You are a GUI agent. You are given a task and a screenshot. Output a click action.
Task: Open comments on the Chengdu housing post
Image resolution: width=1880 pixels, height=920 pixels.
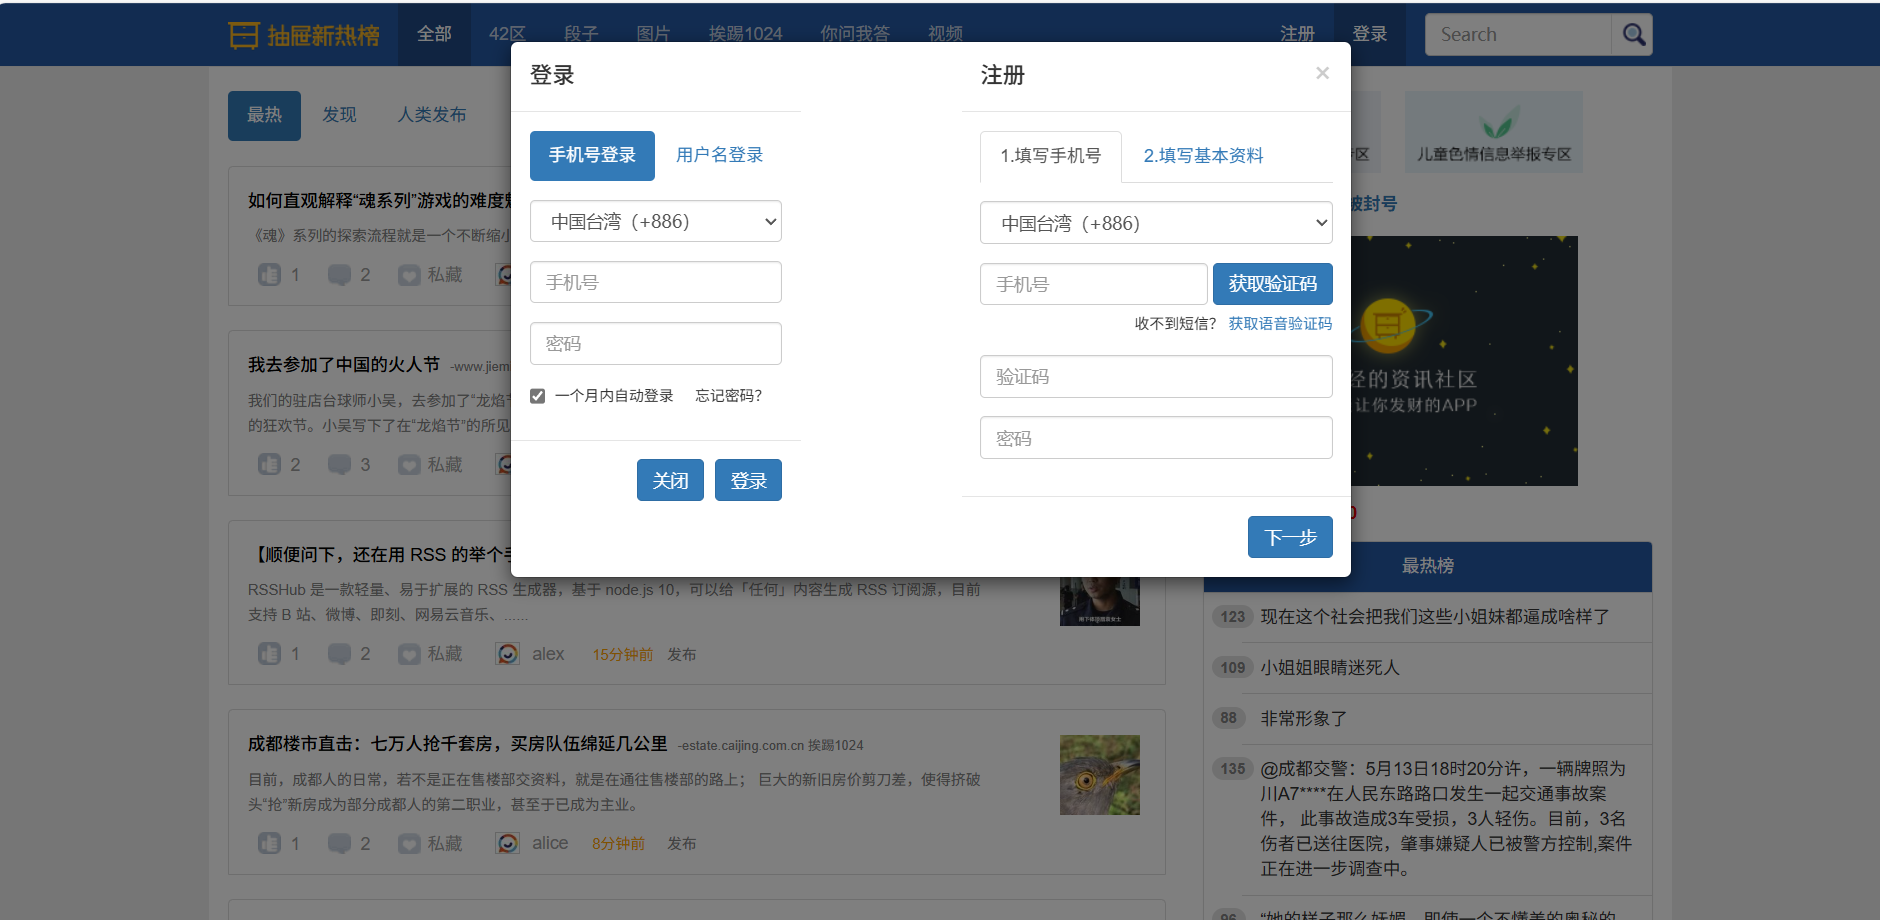(x=340, y=844)
